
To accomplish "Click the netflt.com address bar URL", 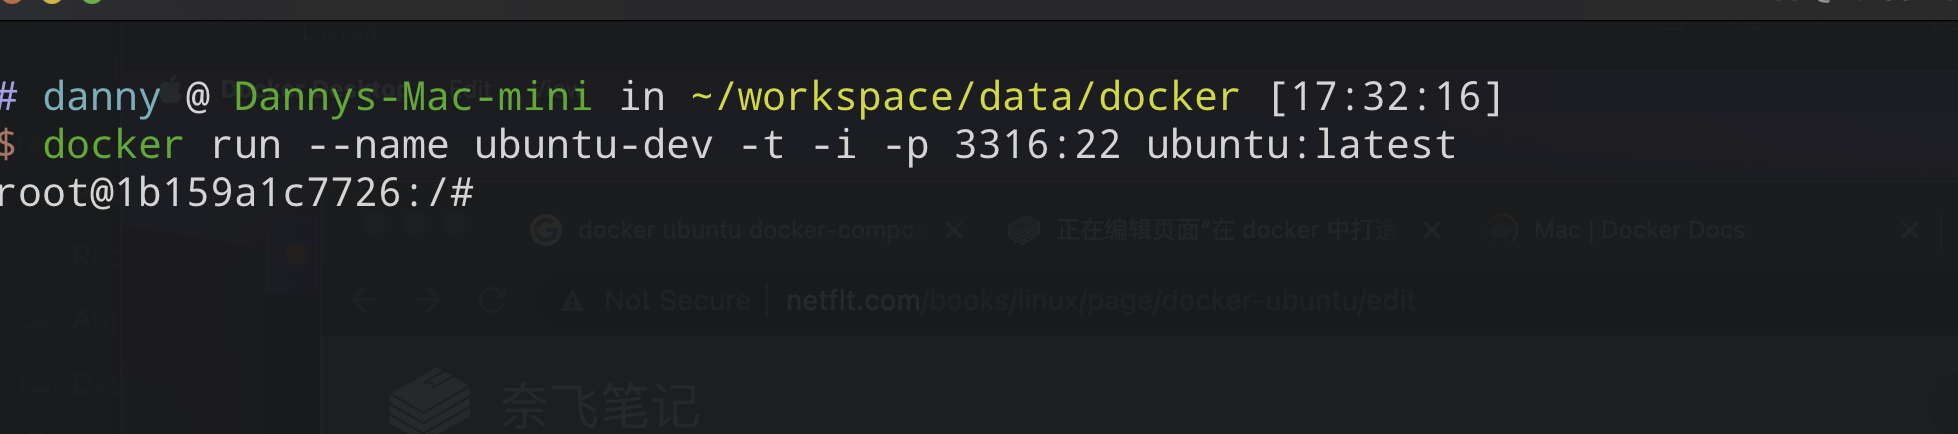I will coord(1101,301).
